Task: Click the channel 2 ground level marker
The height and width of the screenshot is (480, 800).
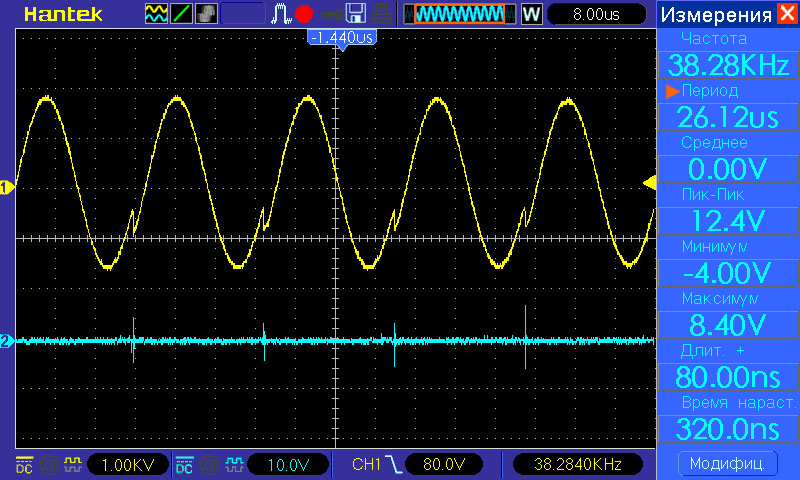Action: (x=7, y=341)
